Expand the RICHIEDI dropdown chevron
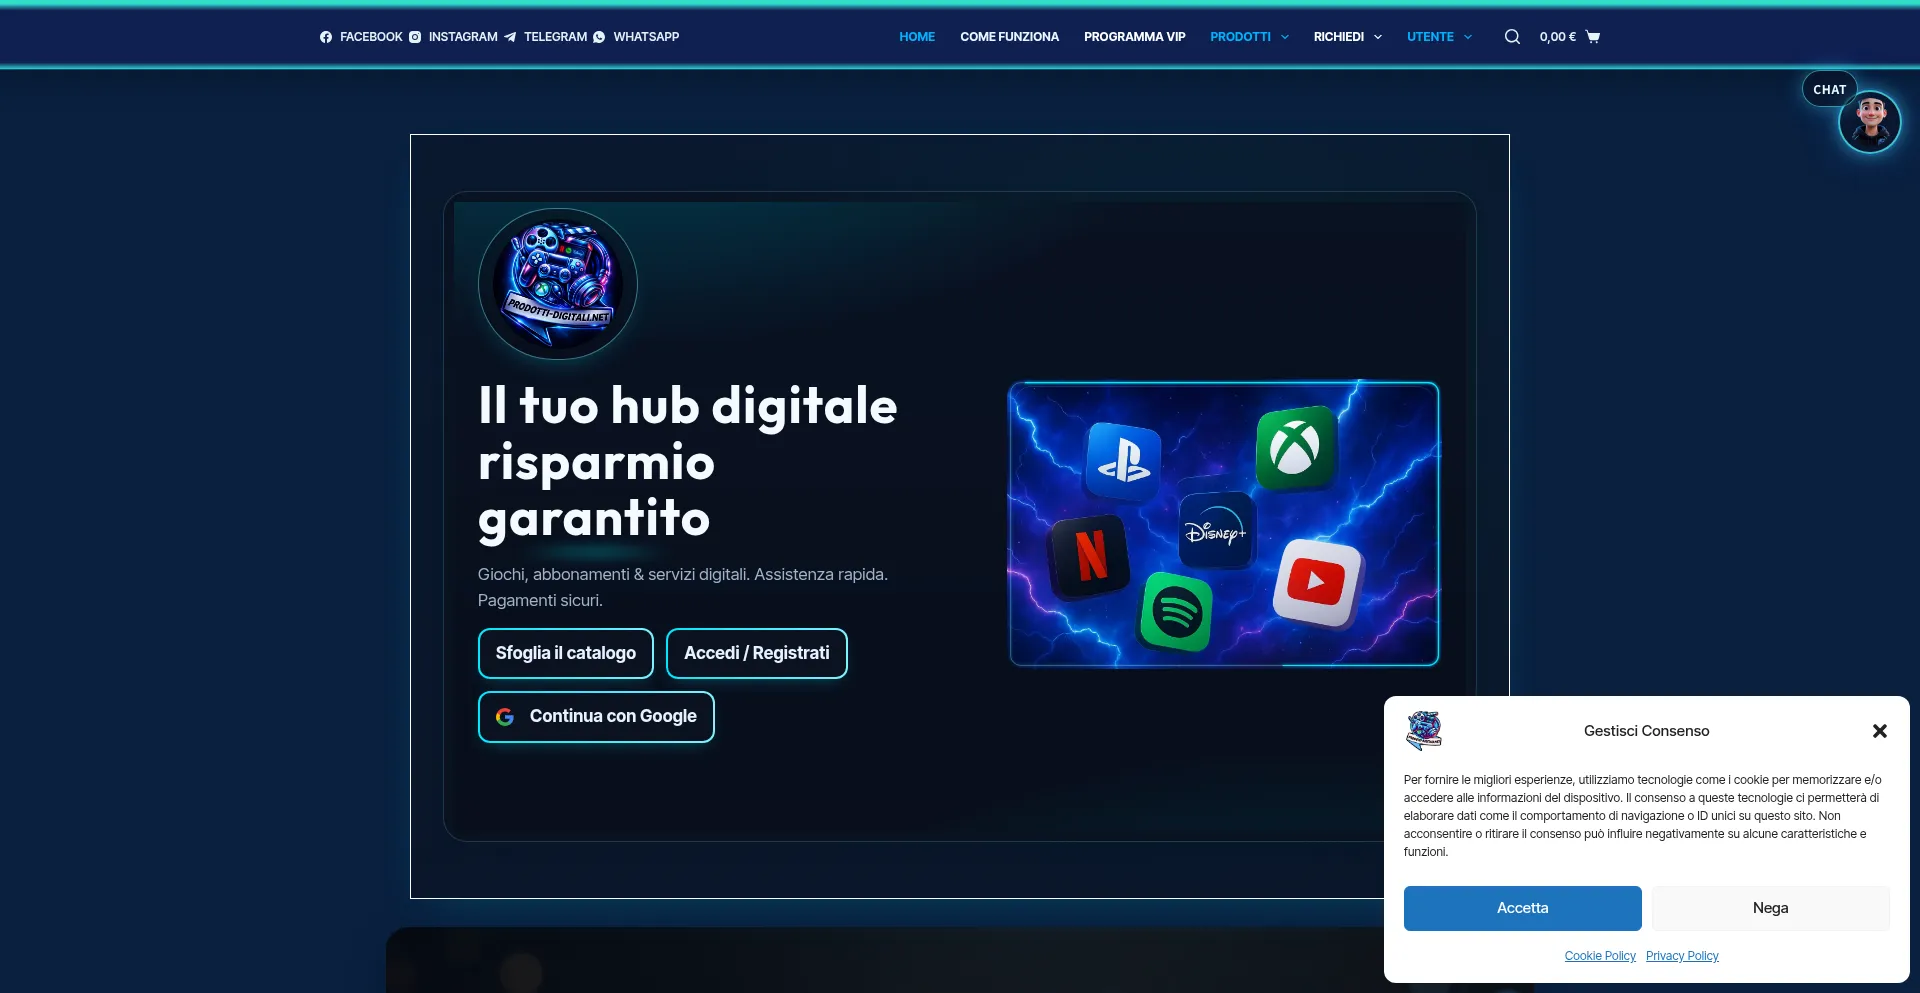 [x=1378, y=37]
